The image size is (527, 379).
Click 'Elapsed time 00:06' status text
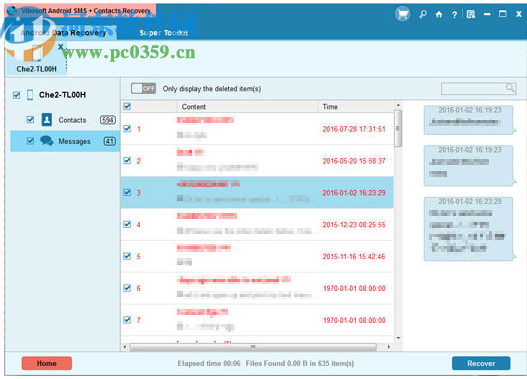click(209, 363)
